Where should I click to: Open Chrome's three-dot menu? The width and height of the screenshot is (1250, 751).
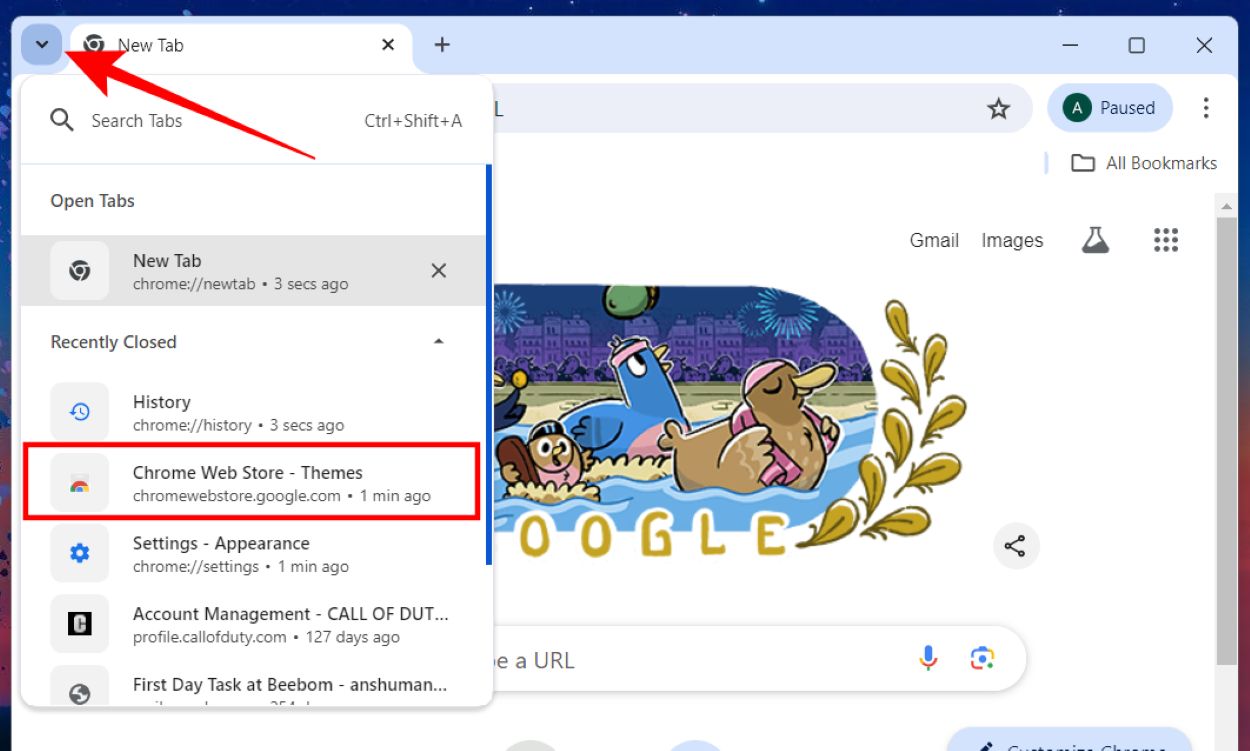(1207, 108)
